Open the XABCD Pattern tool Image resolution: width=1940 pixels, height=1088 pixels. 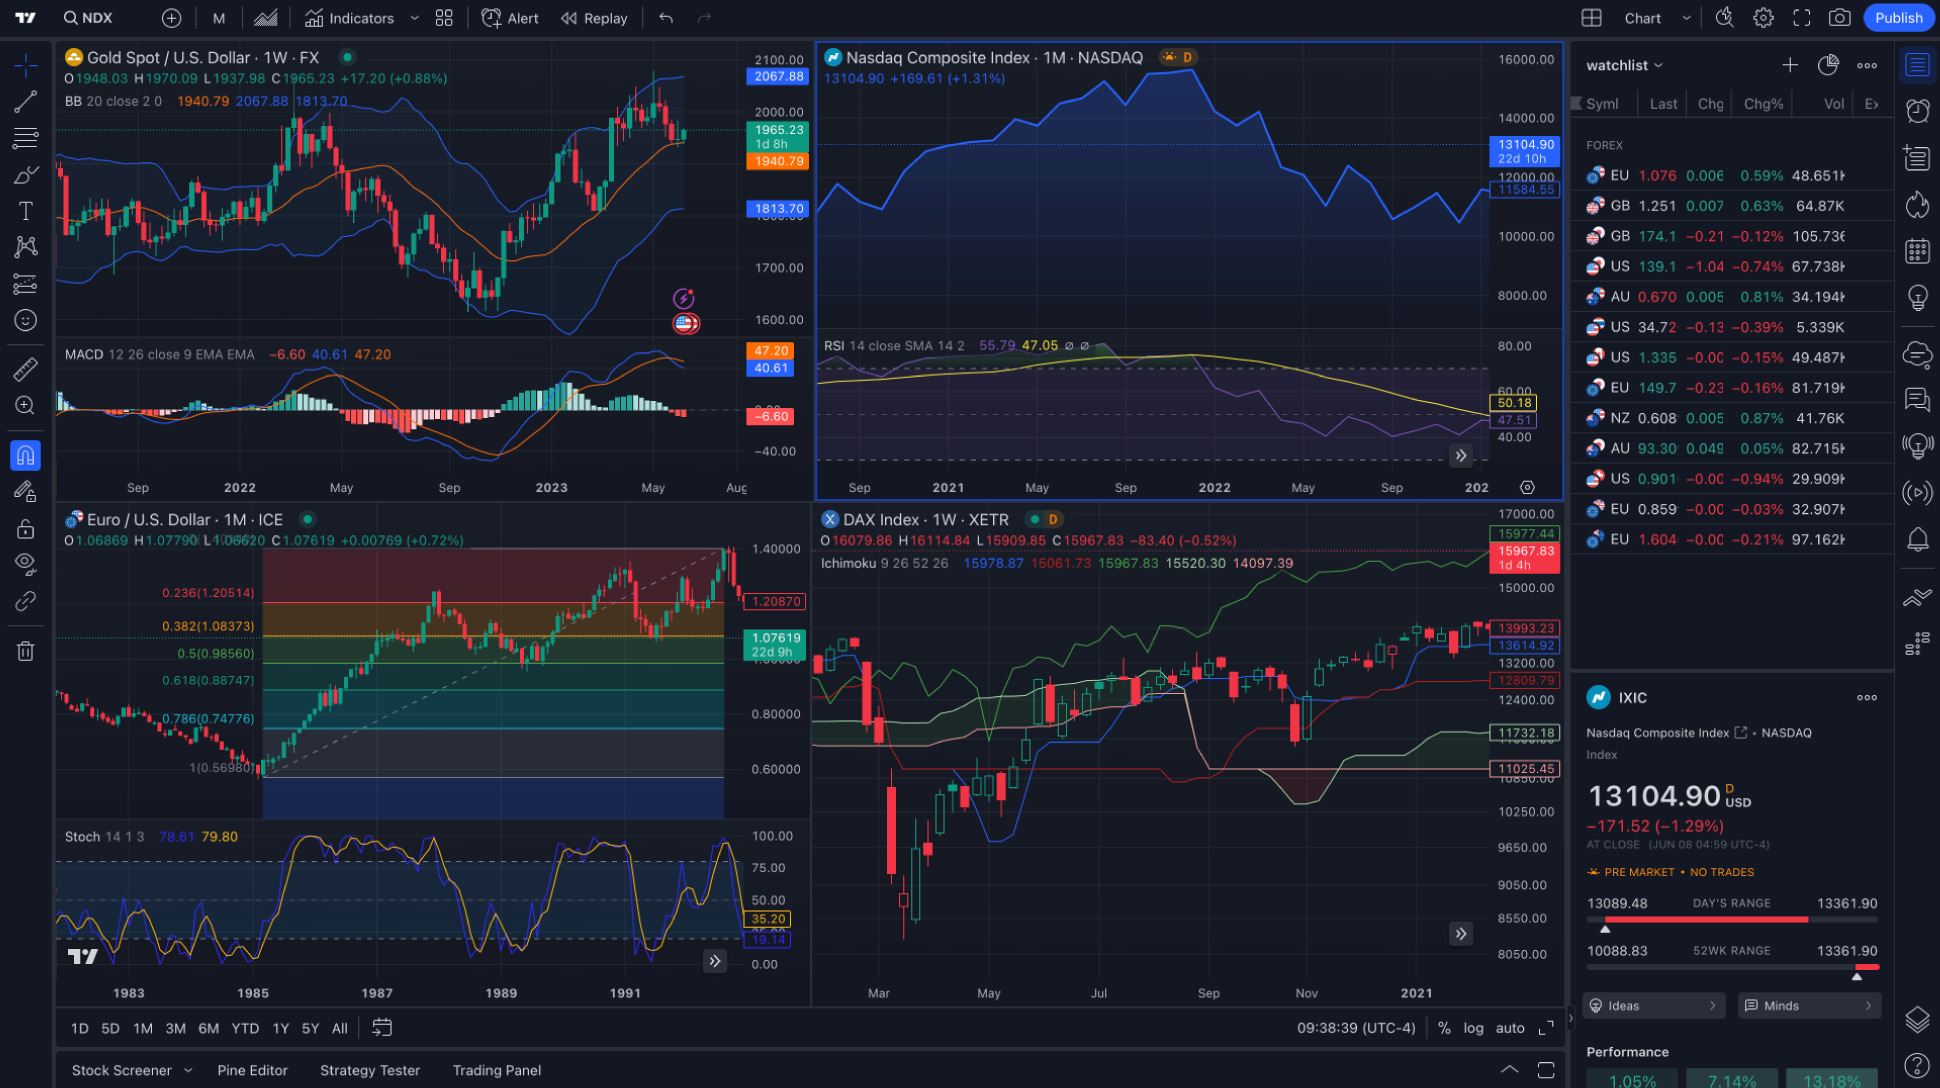(x=25, y=247)
